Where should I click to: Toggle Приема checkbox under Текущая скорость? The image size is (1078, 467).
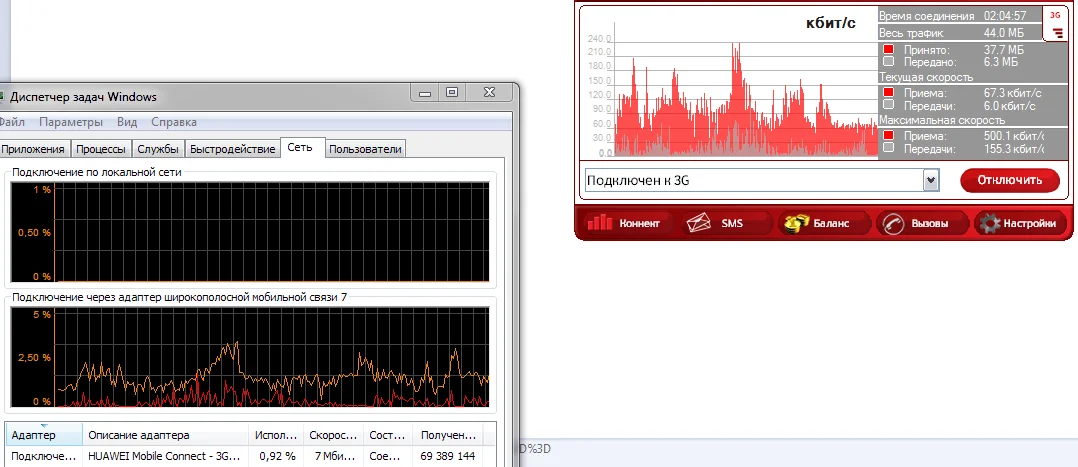(x=888, y=92)
